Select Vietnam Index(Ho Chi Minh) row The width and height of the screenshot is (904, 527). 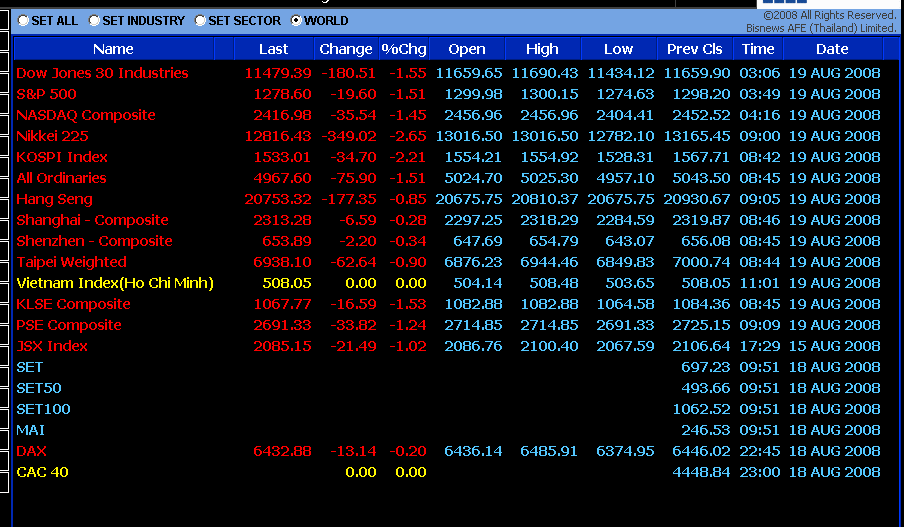click(x=449, y=283)
